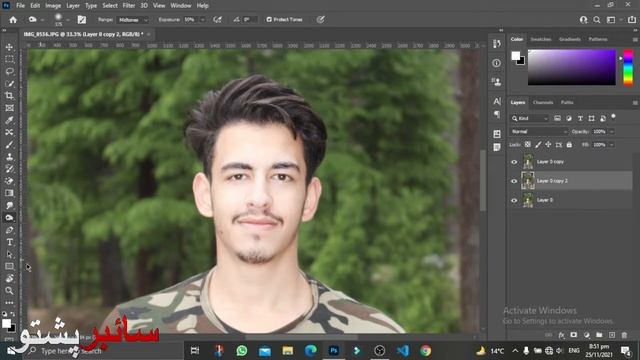This screenshot has height=360, width=640.
Task: Select the Brush tool
Action: pos(9,144)
